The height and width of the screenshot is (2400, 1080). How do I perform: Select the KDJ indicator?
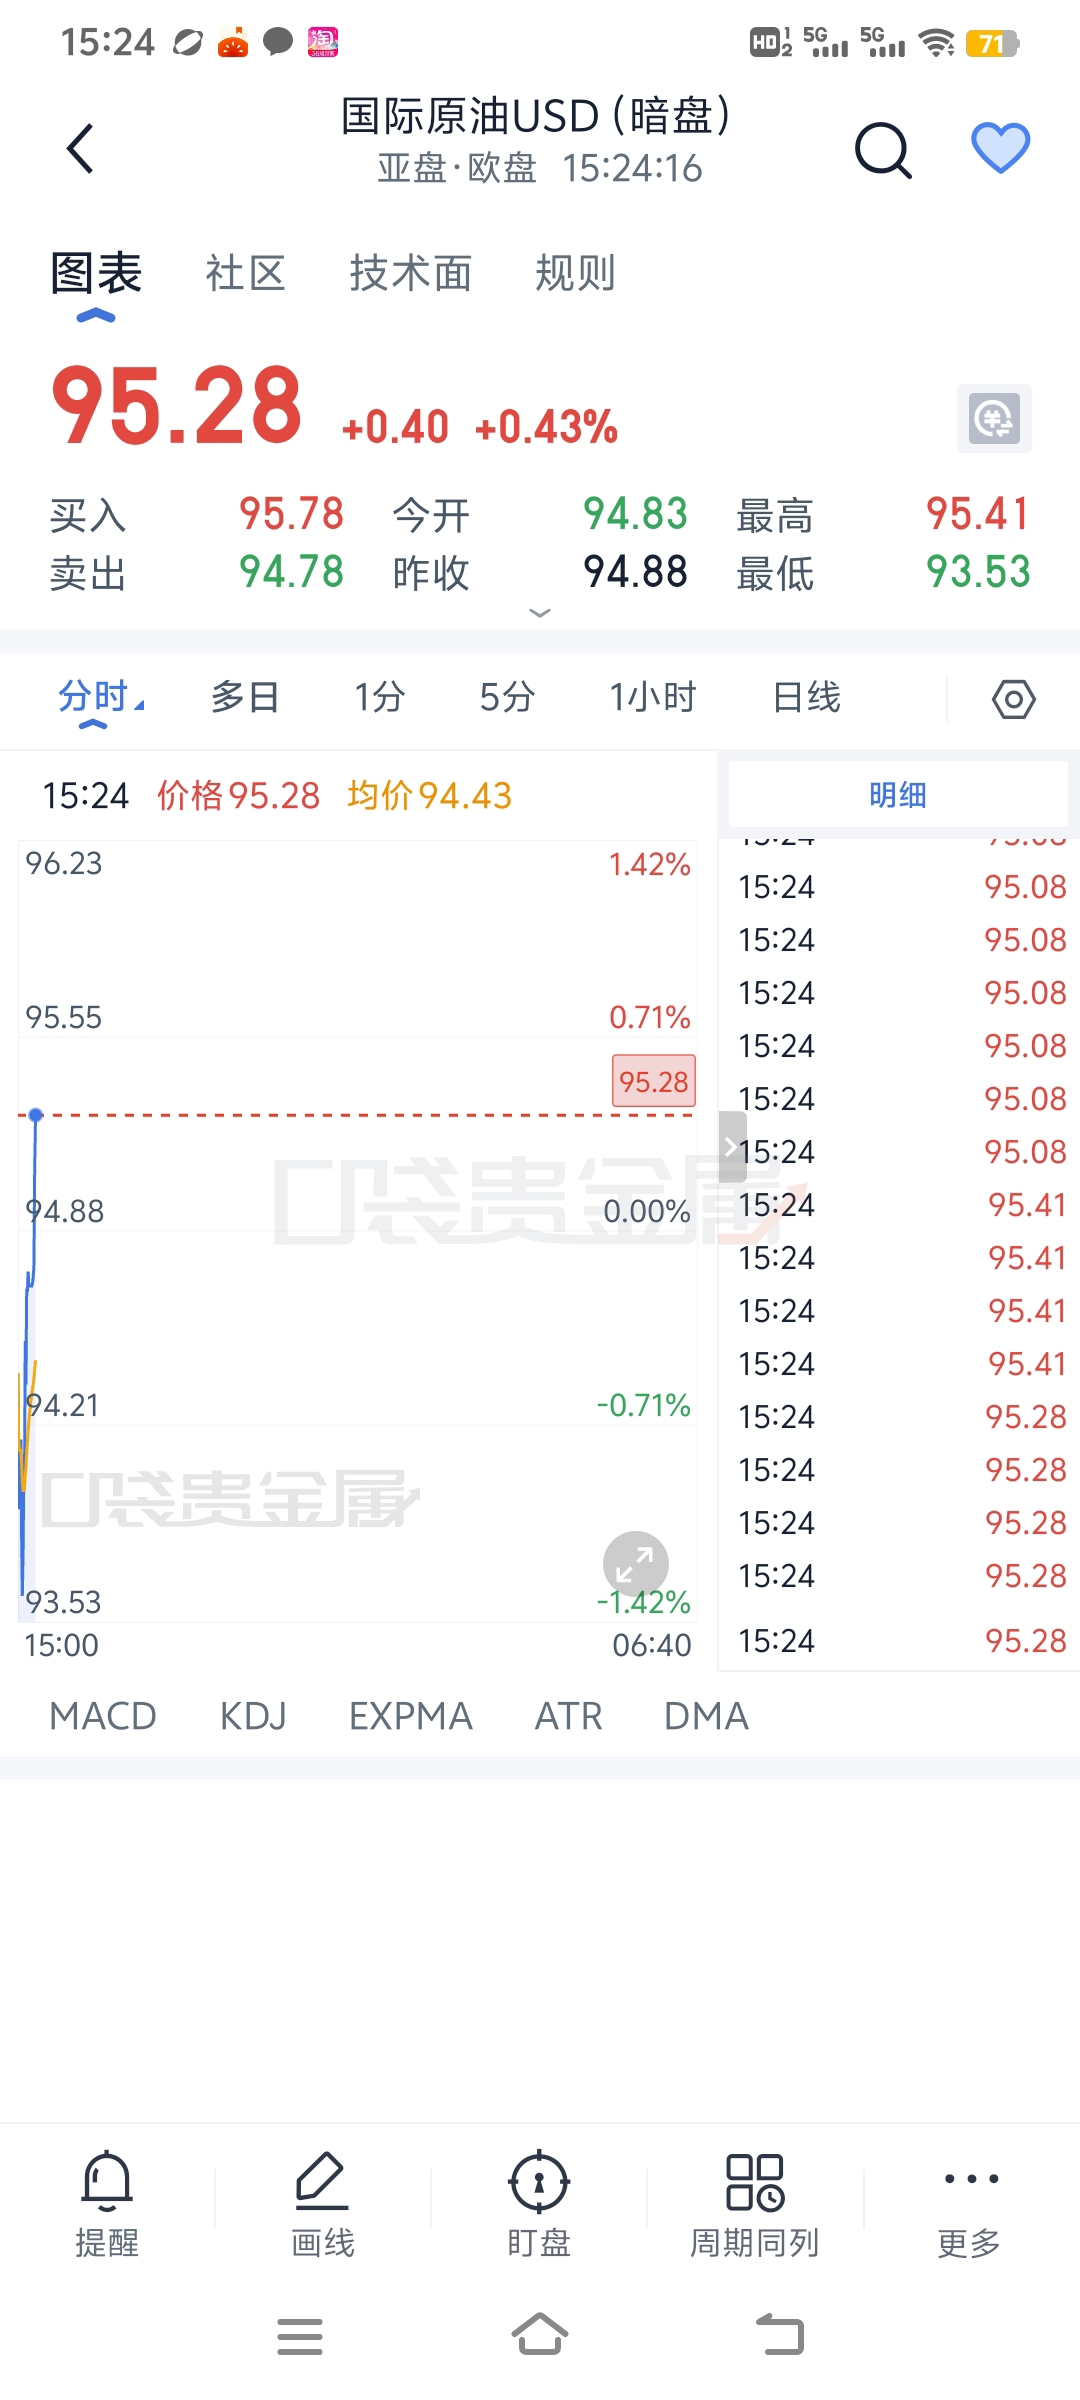253,1716
